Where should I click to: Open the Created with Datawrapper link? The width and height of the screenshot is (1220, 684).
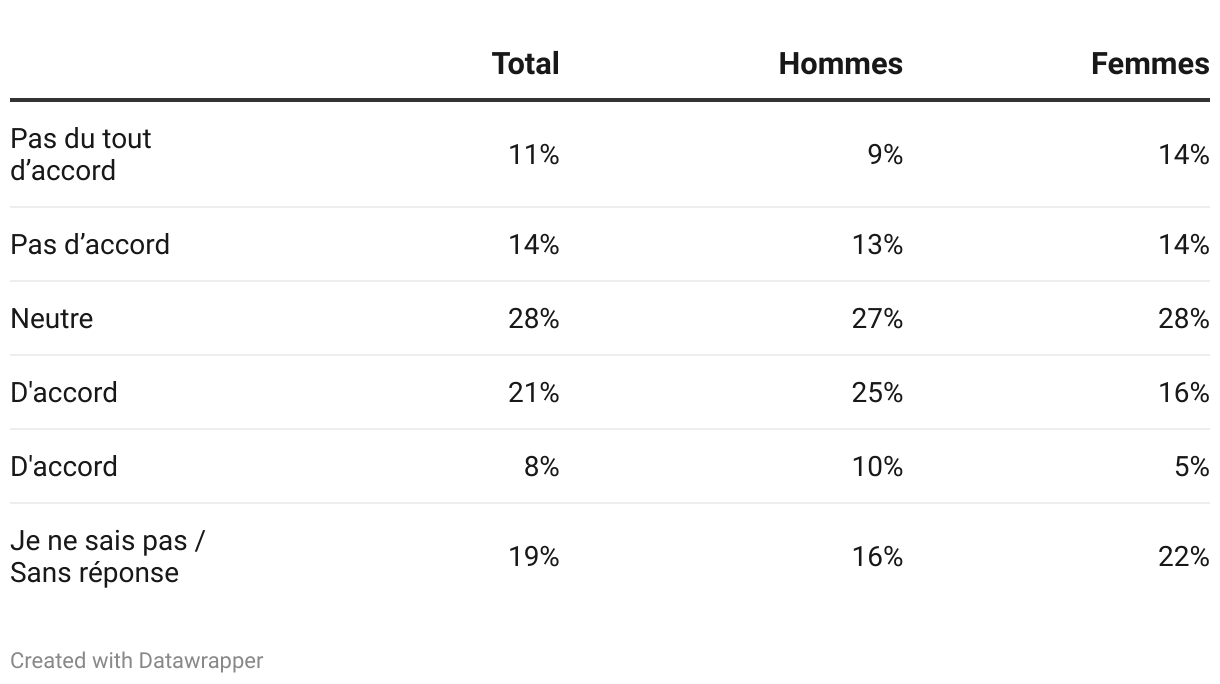click(137, 661)
